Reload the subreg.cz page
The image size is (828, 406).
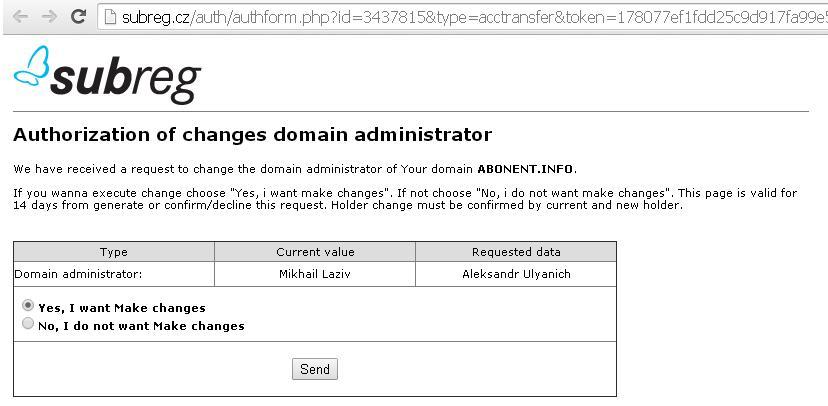(78, 17)
